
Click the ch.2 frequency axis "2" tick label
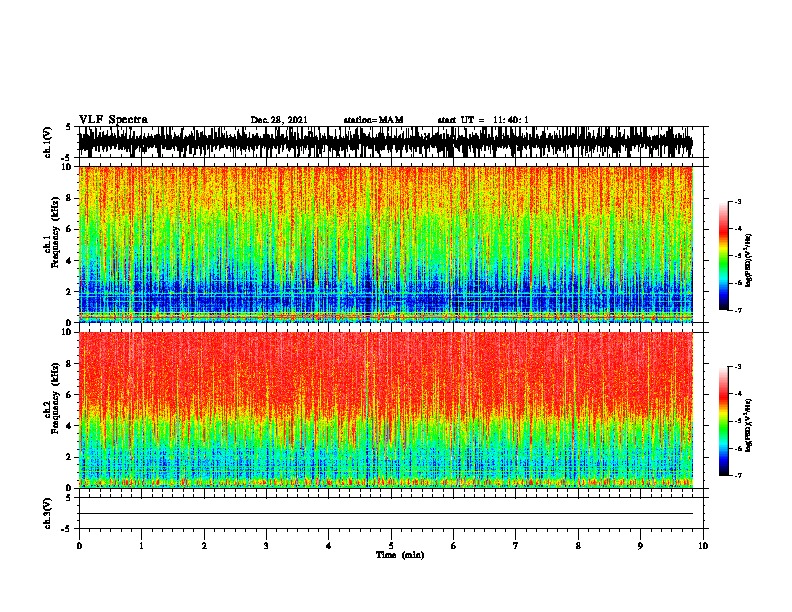pyautogui.click(x=69, y=457)
